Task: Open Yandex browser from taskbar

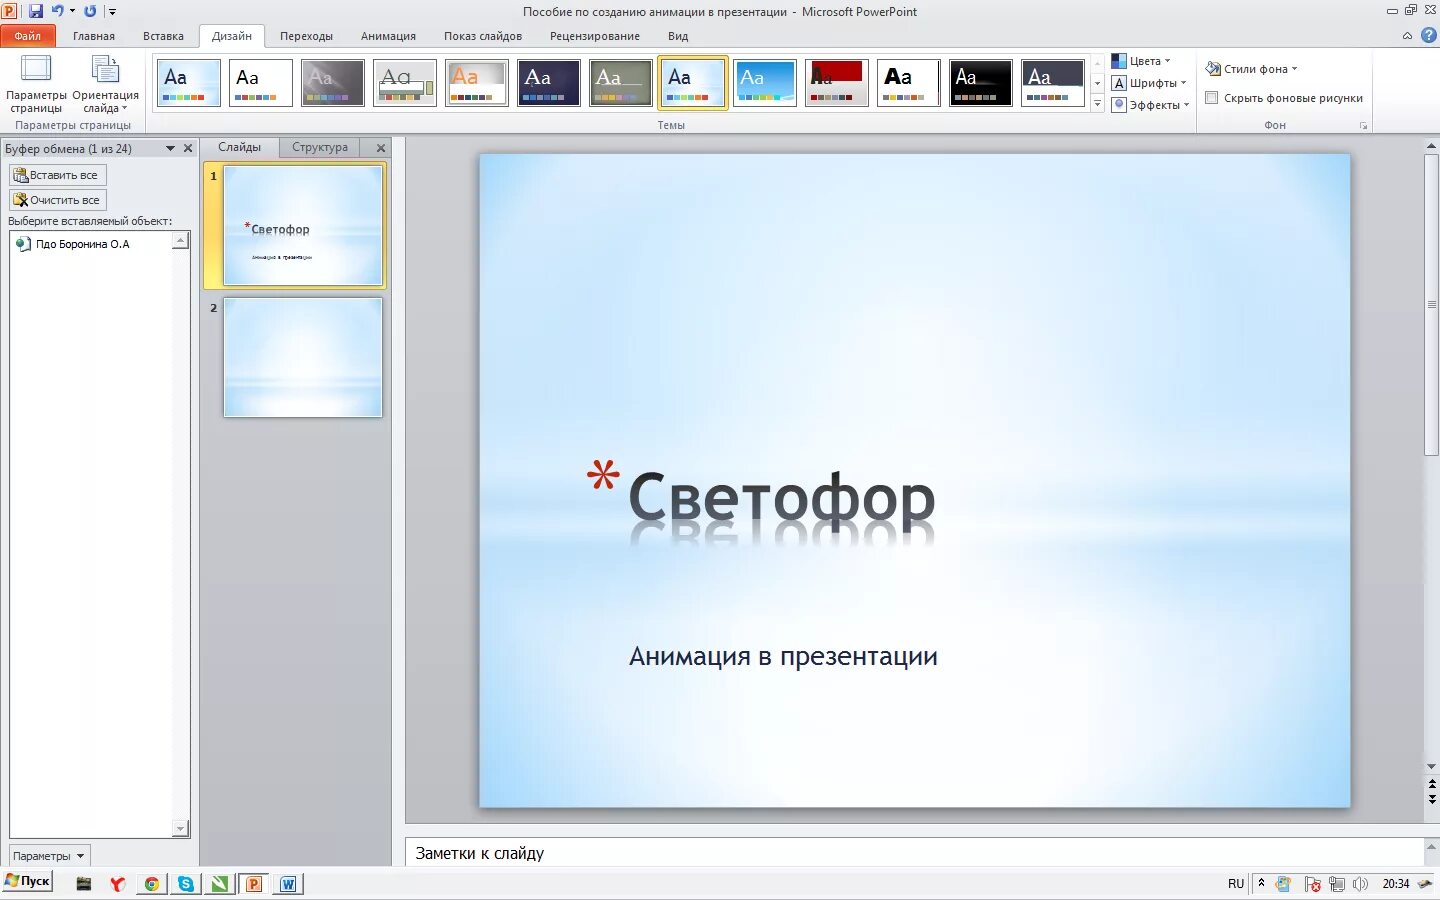Action: click(118, 884)
